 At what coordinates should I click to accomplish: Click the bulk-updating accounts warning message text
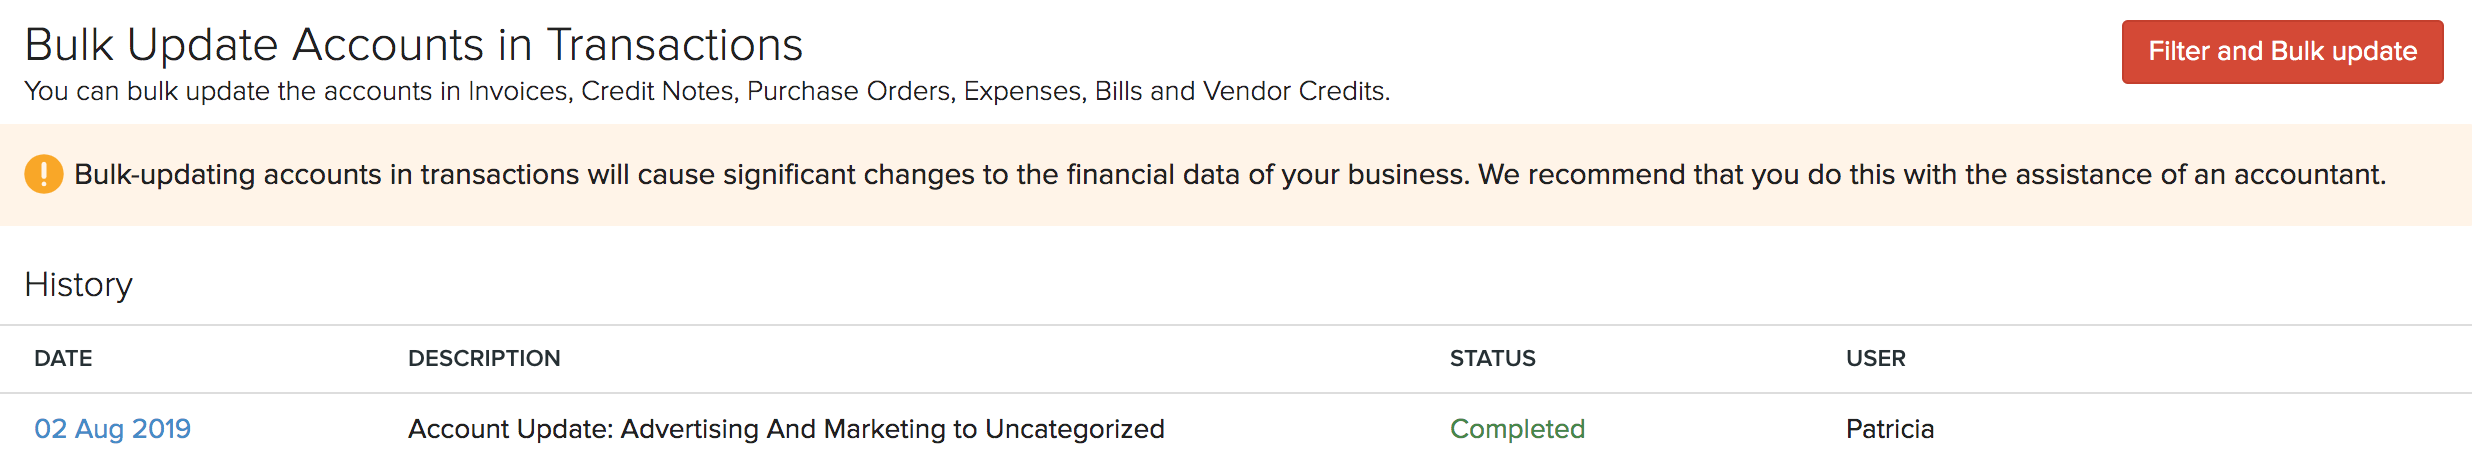[1229, 175]
